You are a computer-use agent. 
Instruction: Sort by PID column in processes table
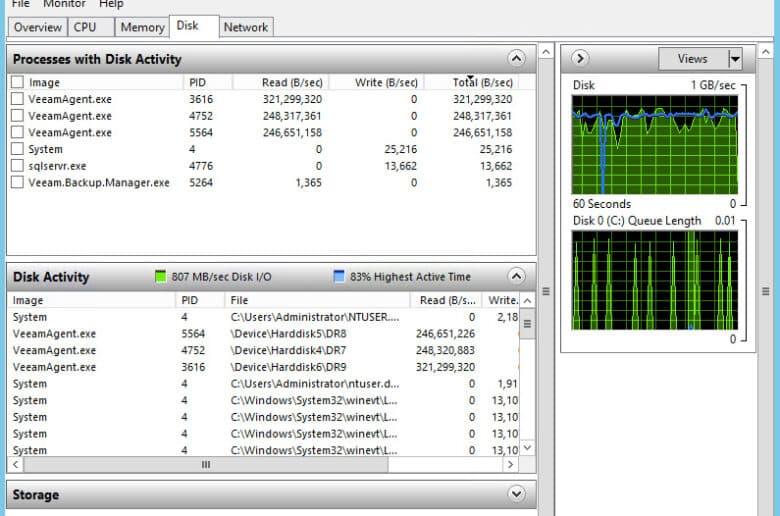pos(207,83)
